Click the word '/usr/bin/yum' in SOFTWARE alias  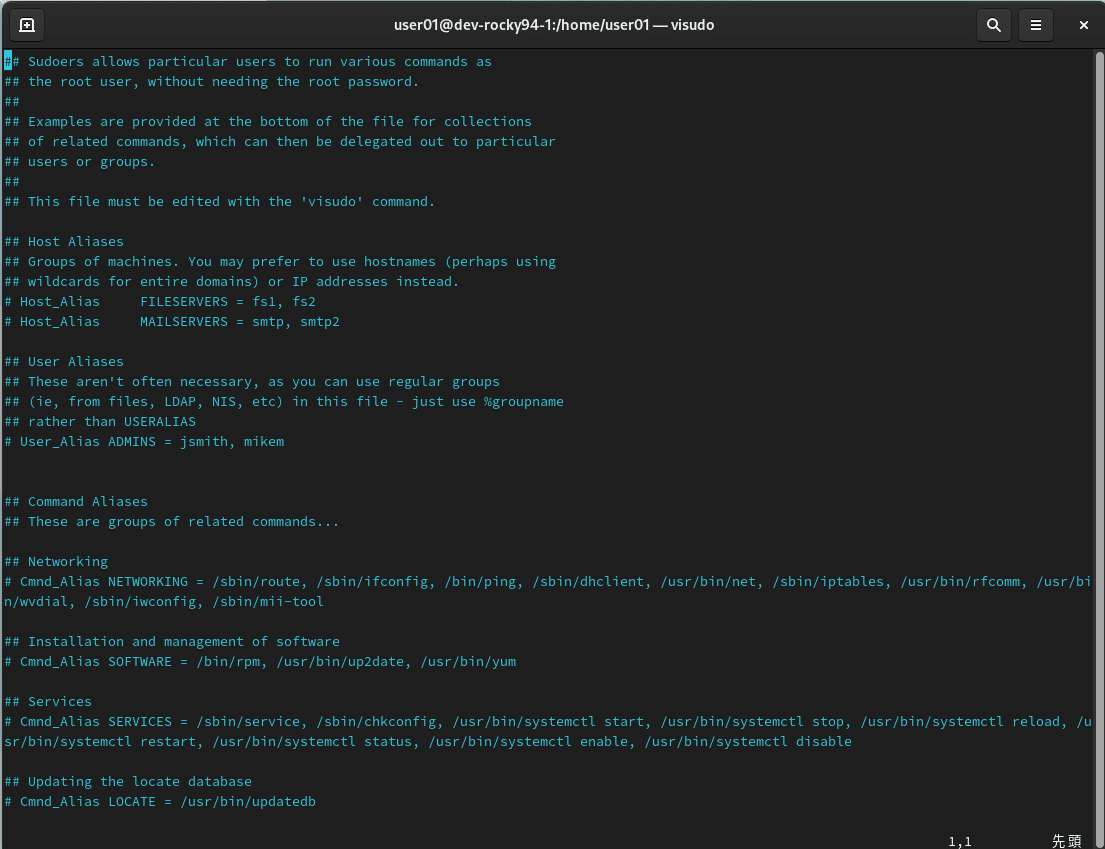(x=466, y=661)
